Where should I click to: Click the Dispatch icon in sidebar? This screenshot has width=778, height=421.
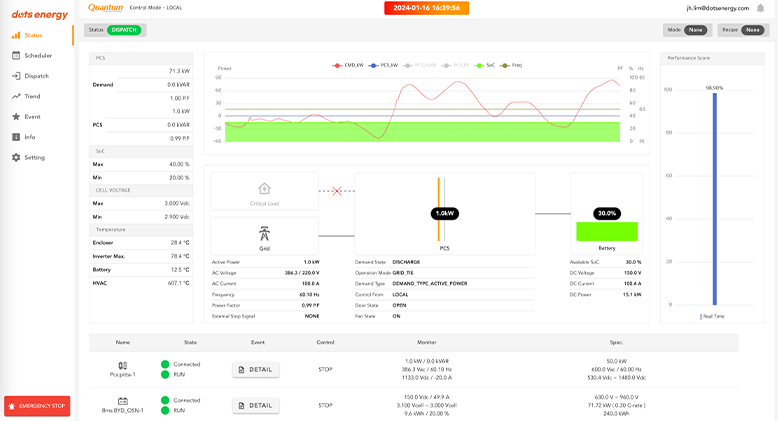click(x=16, y=76)
